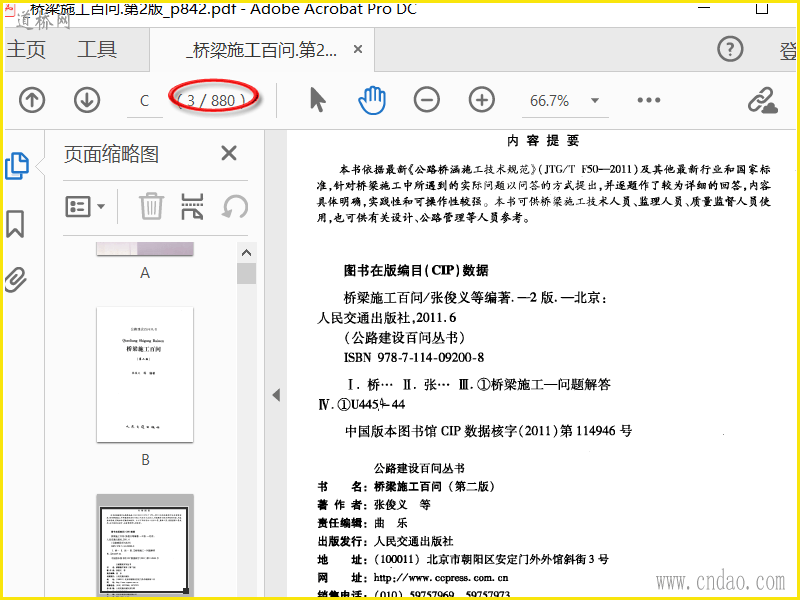Click the Acrobat app icon in the title bar
Viewport: 800px width, 600px height.
pyautogui.click(x=11, y=9)
